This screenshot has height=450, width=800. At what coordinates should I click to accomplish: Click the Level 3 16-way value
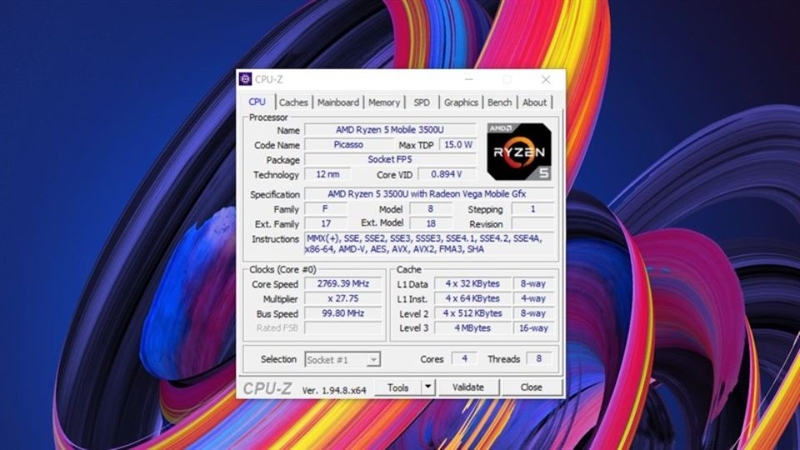533,328
